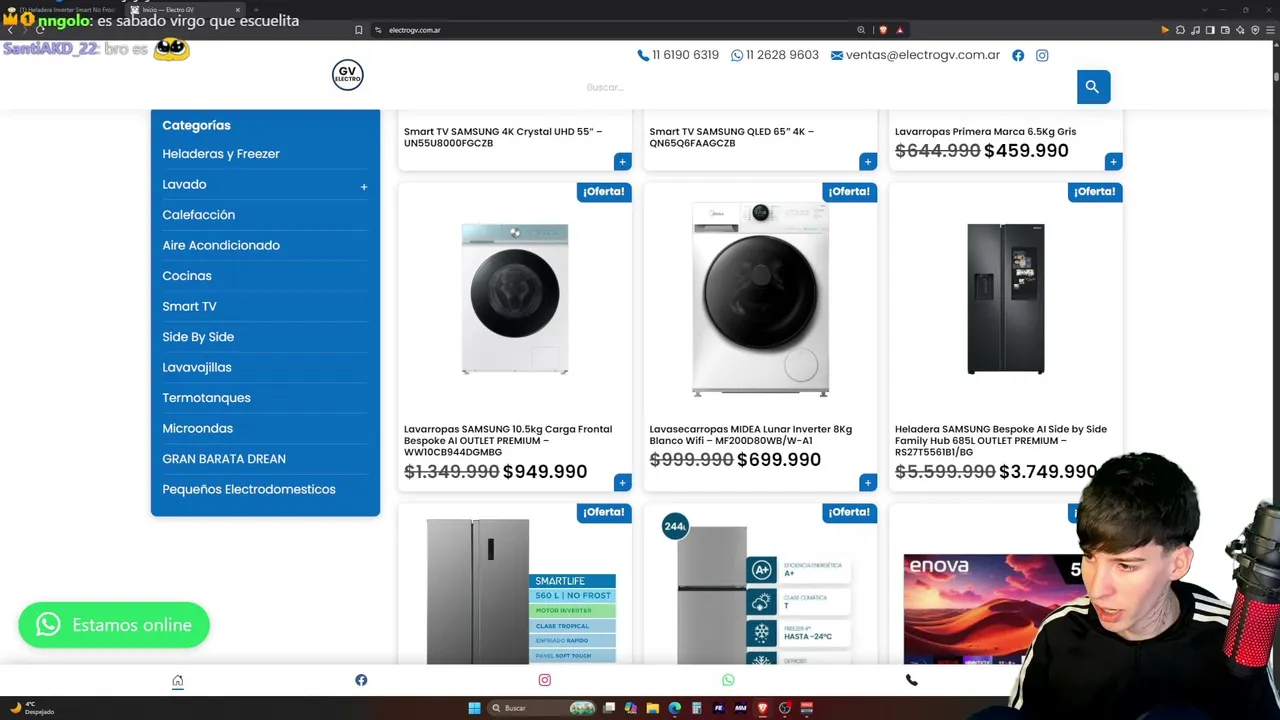The width and height of the screenshot is (1280, 720).
Task: Open the Heladeras y Freezer category
Action: pyautogui.click(x=221, y=154)
